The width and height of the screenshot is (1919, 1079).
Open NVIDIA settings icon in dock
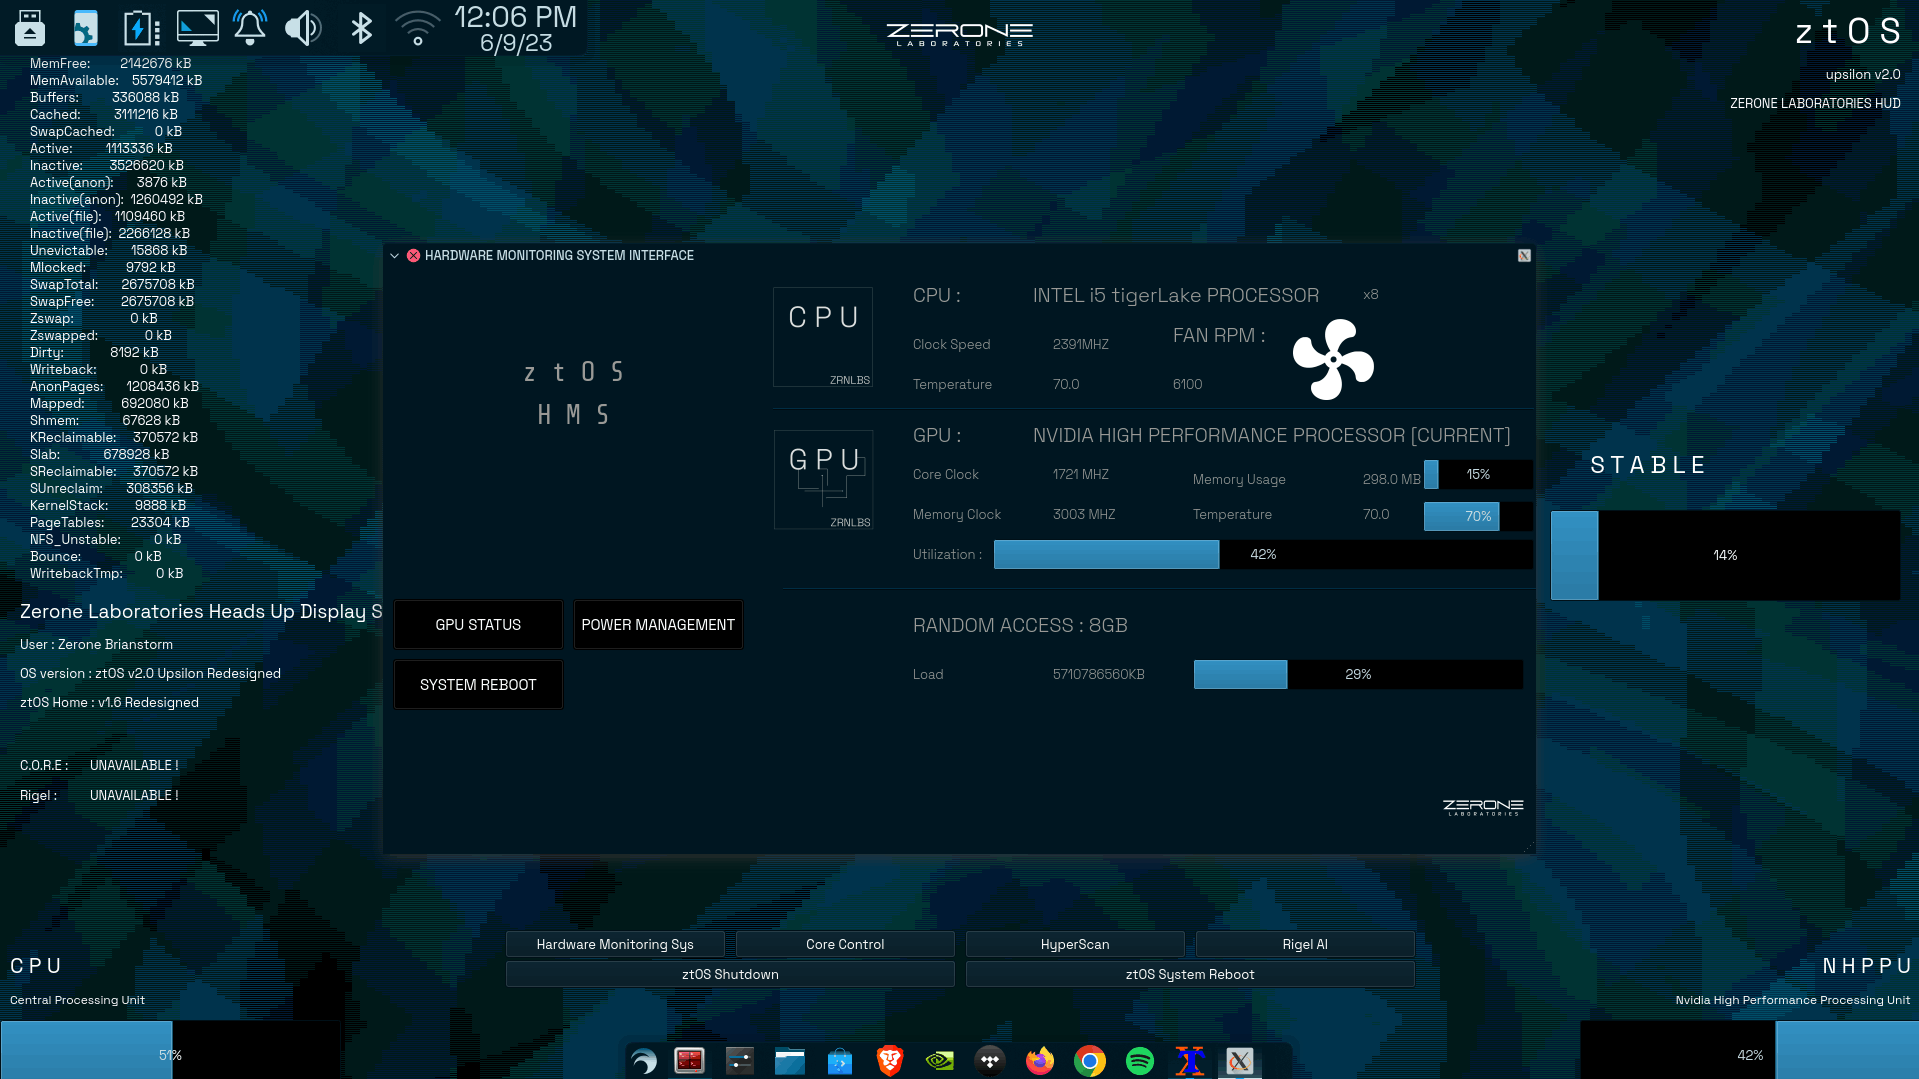pyautogui.click(x=940, y=1060)
